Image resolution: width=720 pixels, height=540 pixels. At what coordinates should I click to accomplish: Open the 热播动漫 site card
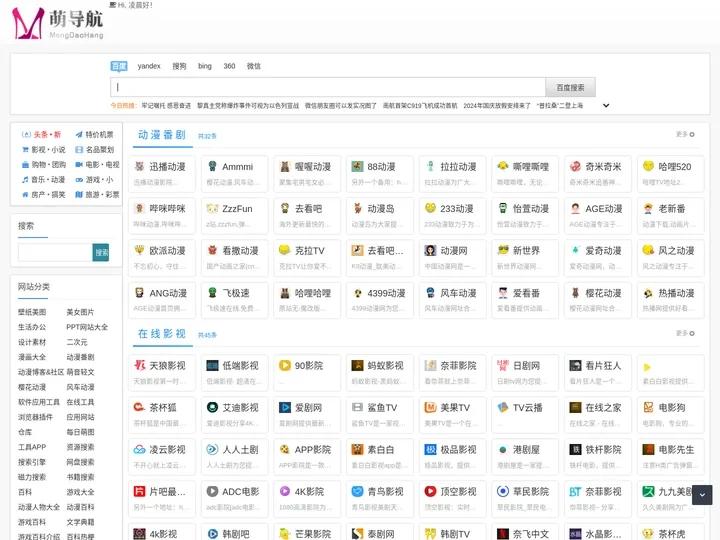(670, 300)
